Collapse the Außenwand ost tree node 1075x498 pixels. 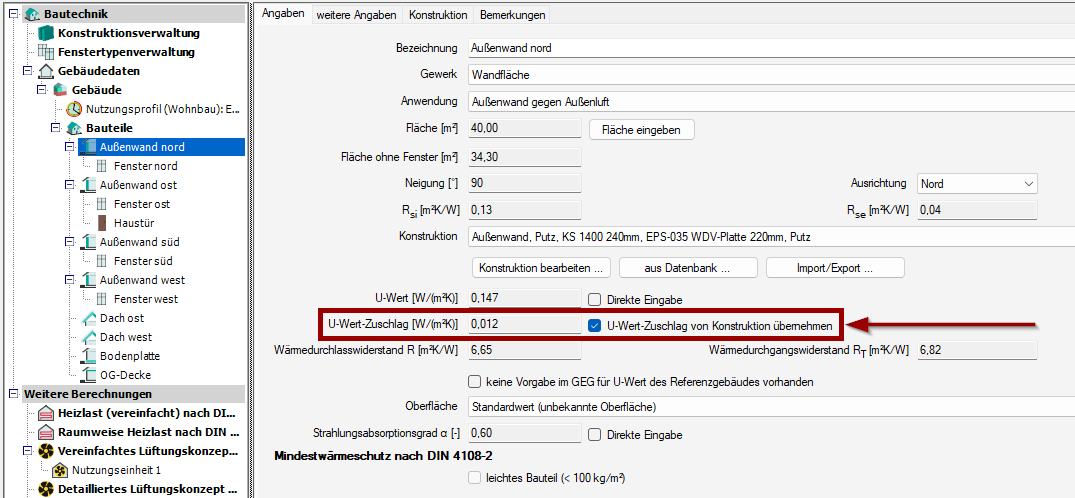coord(70,185)
